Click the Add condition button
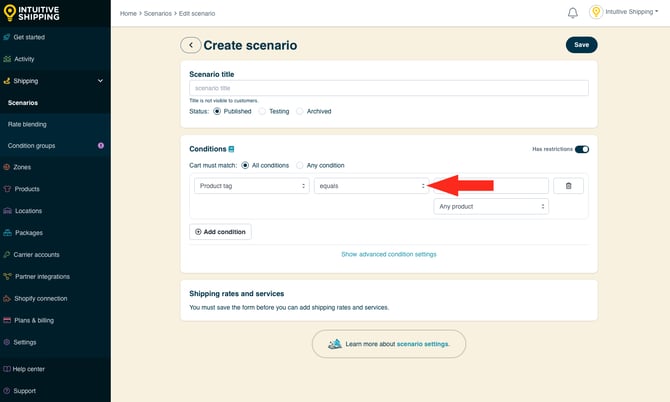Viewport: 670px width, 402px height. [x=220, y=231]
